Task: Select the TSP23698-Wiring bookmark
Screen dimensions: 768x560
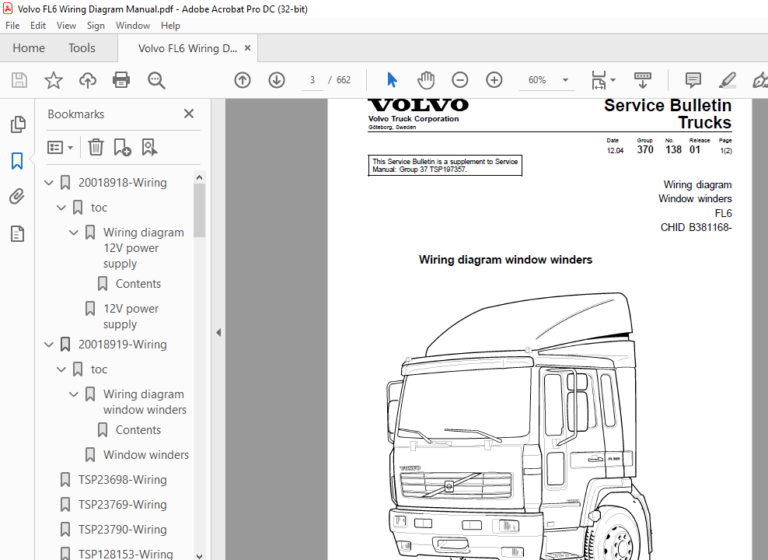Action: [122, 480]
